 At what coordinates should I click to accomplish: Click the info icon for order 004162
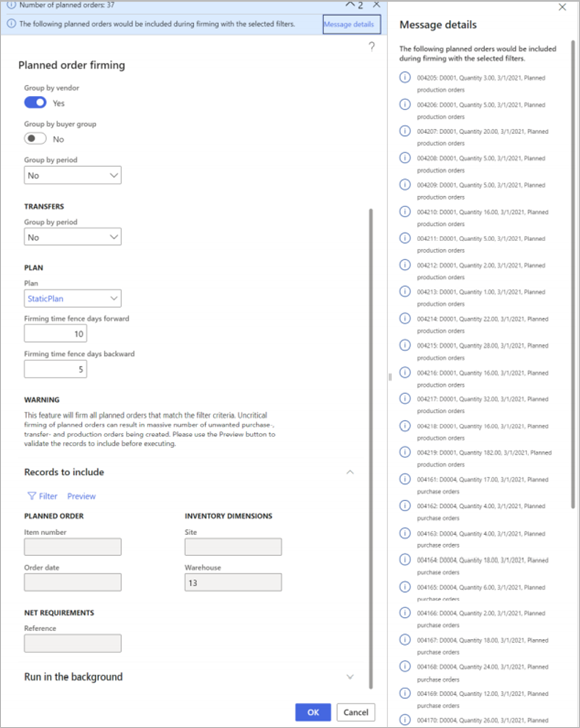[x=405, y=505]
